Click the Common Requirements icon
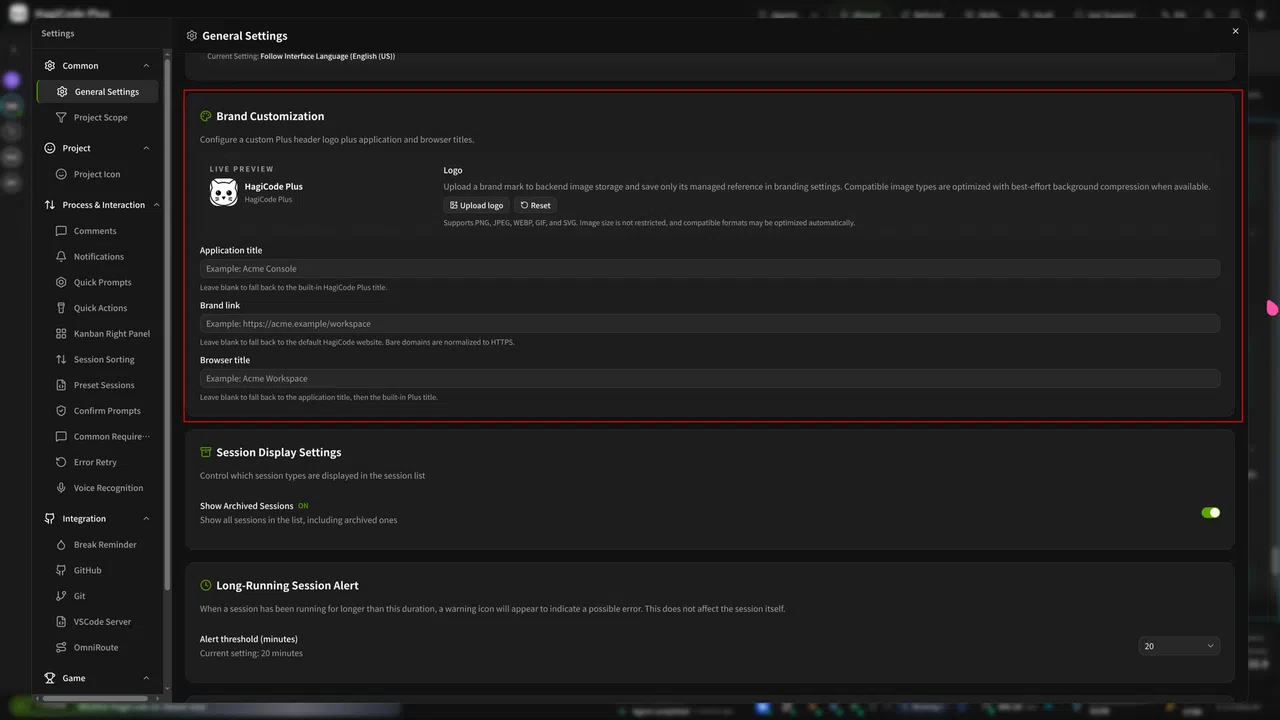 tap(61, 436)
